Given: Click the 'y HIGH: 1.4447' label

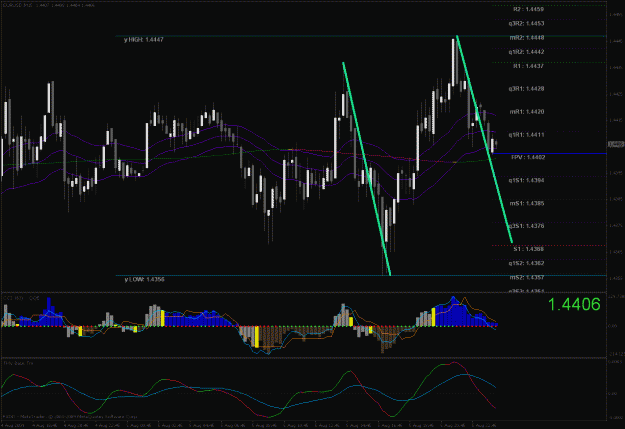Looking at the screenshot, I should (143, 40).
